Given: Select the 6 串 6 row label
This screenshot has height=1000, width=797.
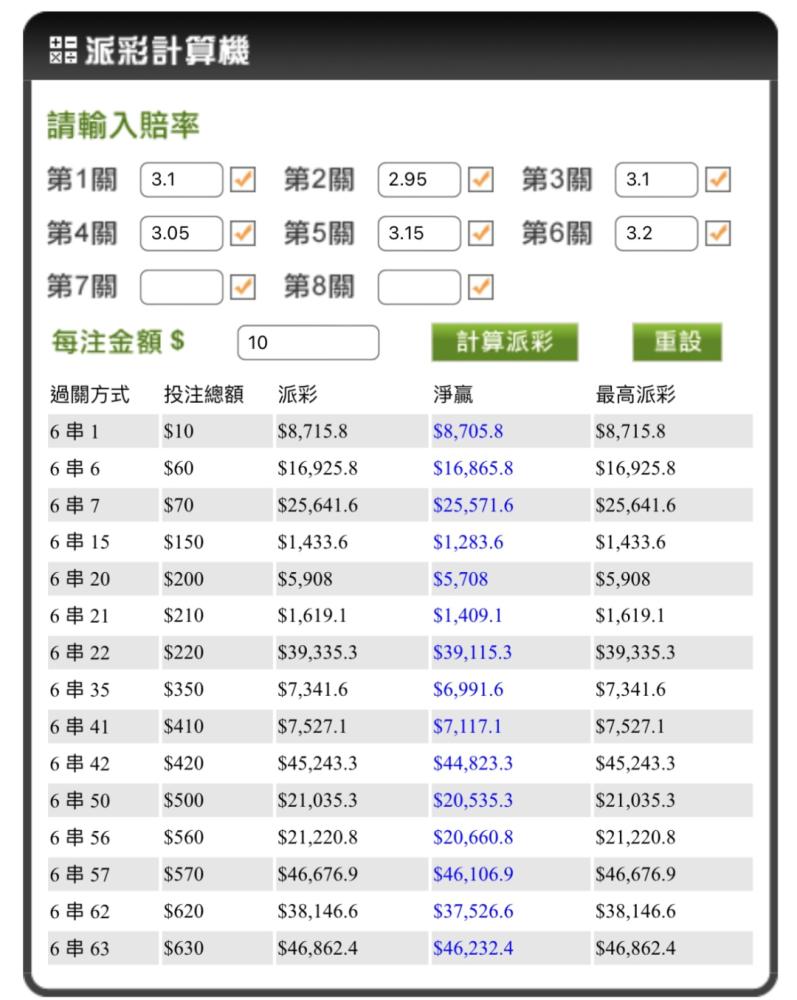Looking at the screenshot, I should click(x=75, y=468).
